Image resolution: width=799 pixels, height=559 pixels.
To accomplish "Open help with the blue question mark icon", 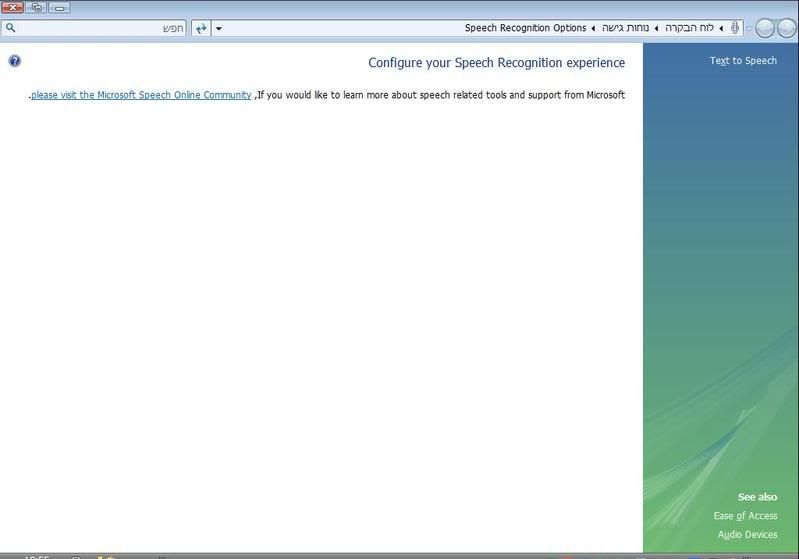I will point(15,61).
